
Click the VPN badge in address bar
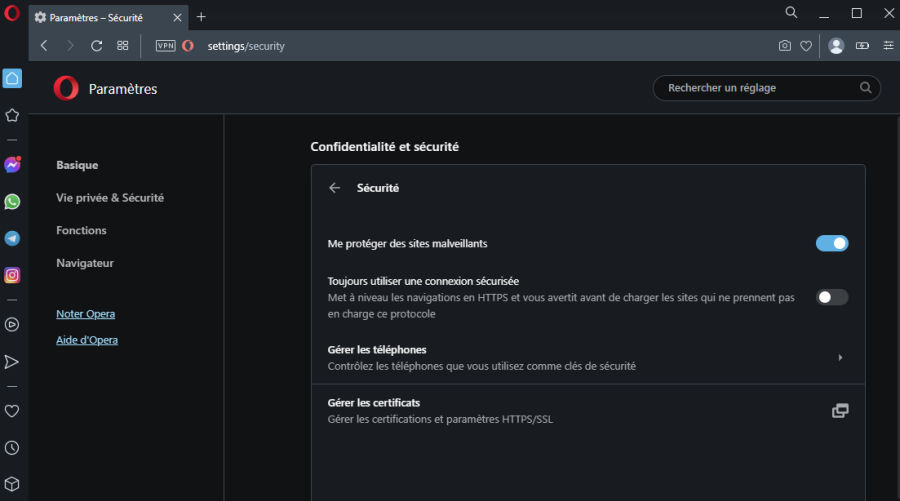165,46
